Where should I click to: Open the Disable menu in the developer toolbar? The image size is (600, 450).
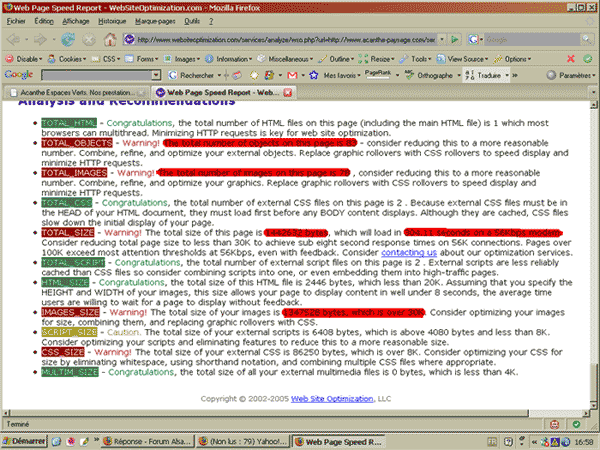pyautogui.click(x=23, y=59)
